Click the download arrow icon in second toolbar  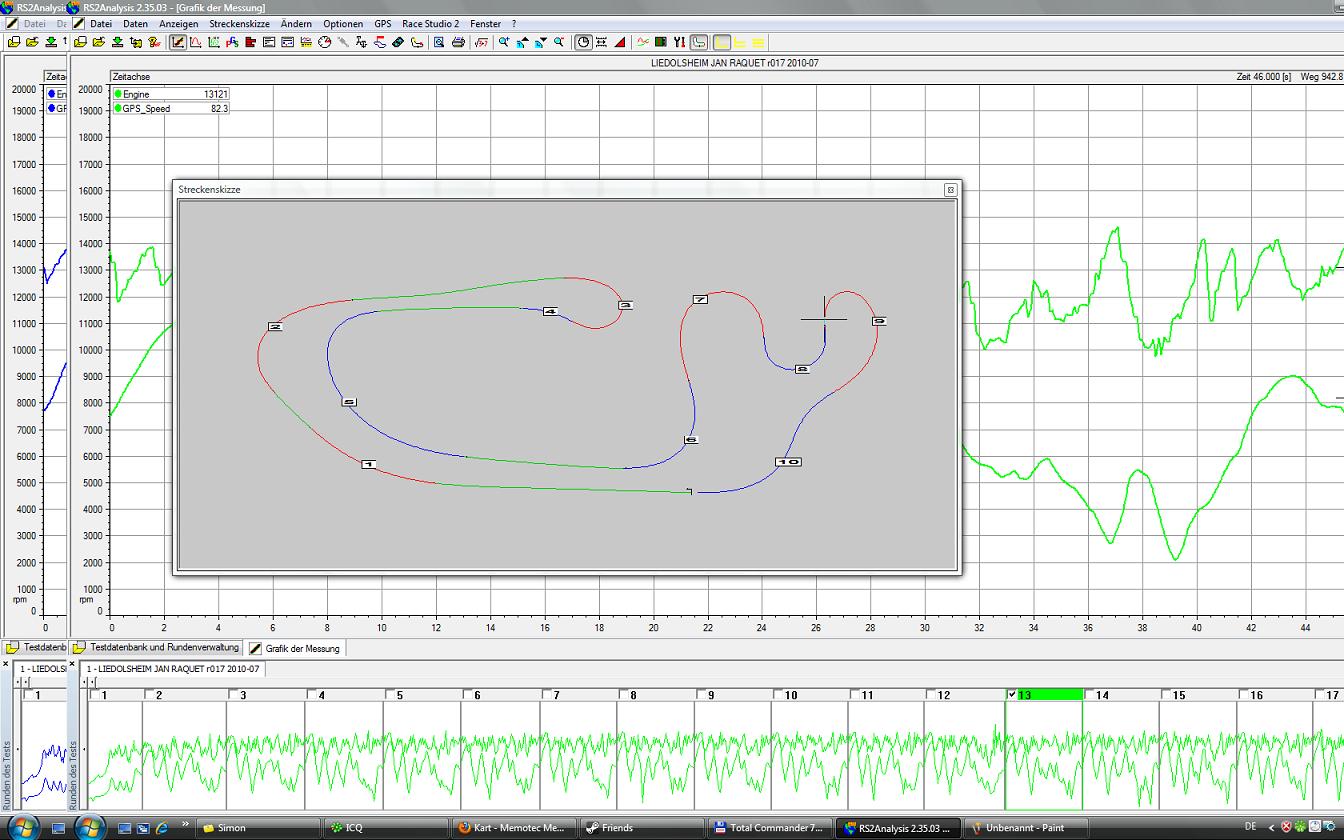pyautogui.click(x=118, y=42)
